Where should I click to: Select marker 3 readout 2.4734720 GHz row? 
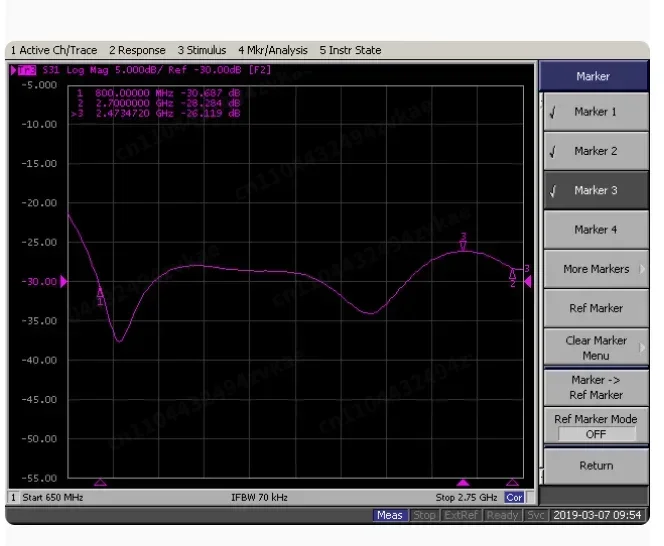tap(155, 114)
